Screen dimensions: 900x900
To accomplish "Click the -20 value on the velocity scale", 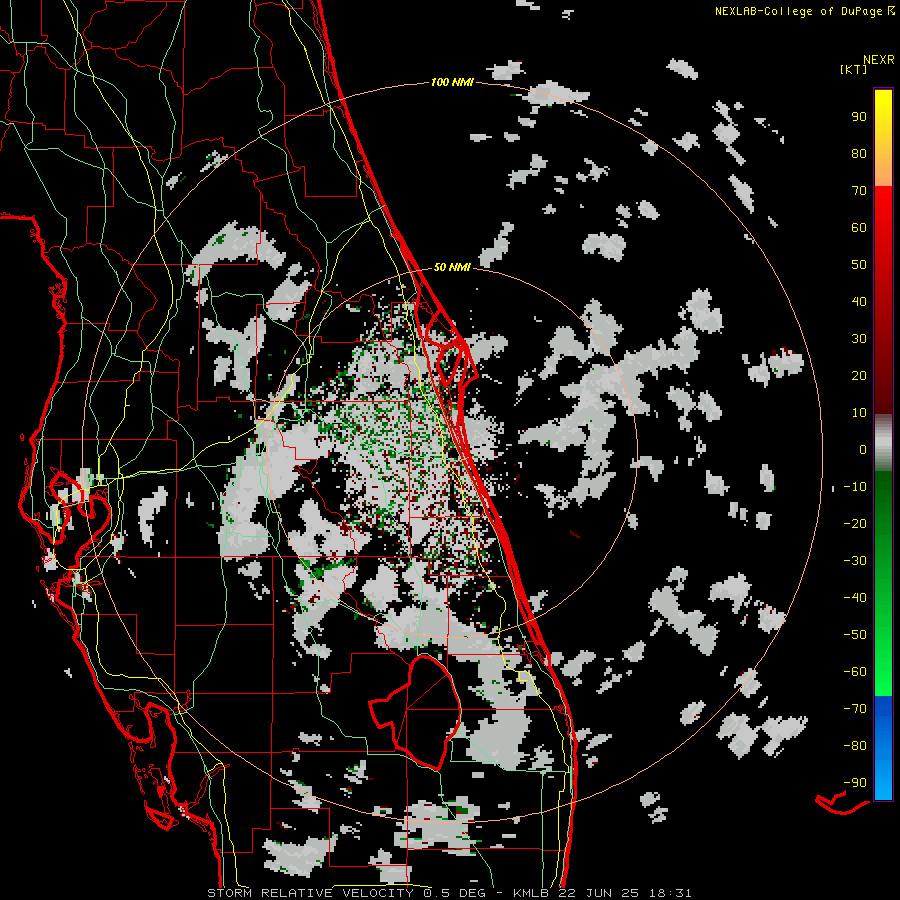I will pos(855,524).
